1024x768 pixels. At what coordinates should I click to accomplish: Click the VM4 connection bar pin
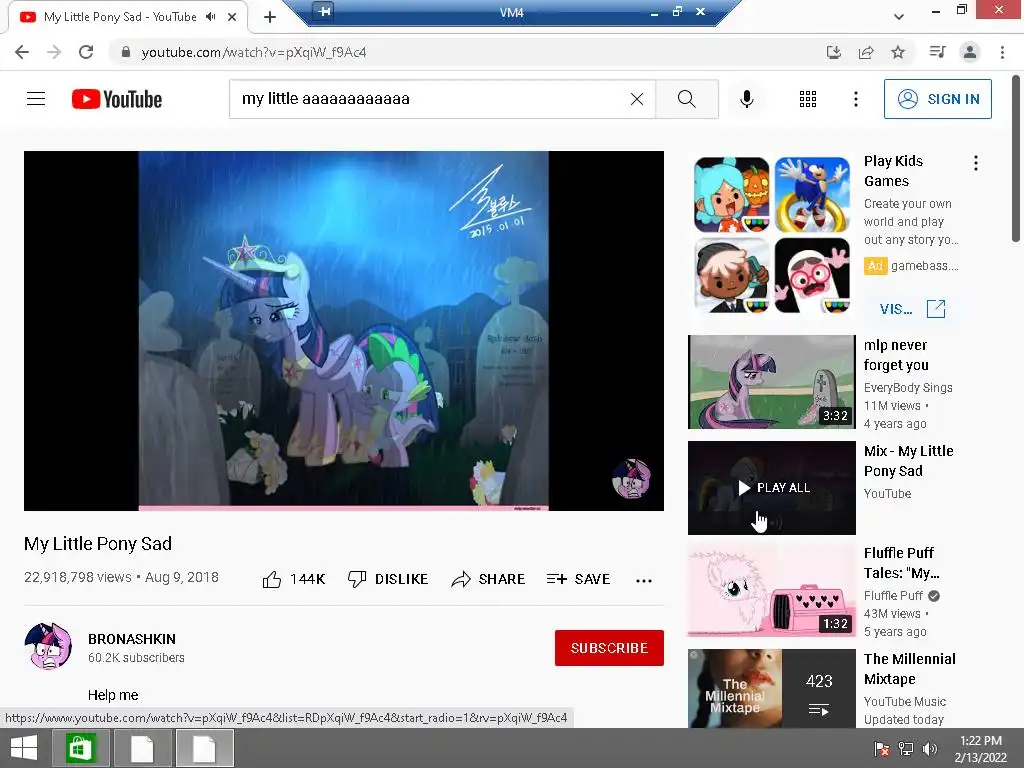click(x=323, y=10)
